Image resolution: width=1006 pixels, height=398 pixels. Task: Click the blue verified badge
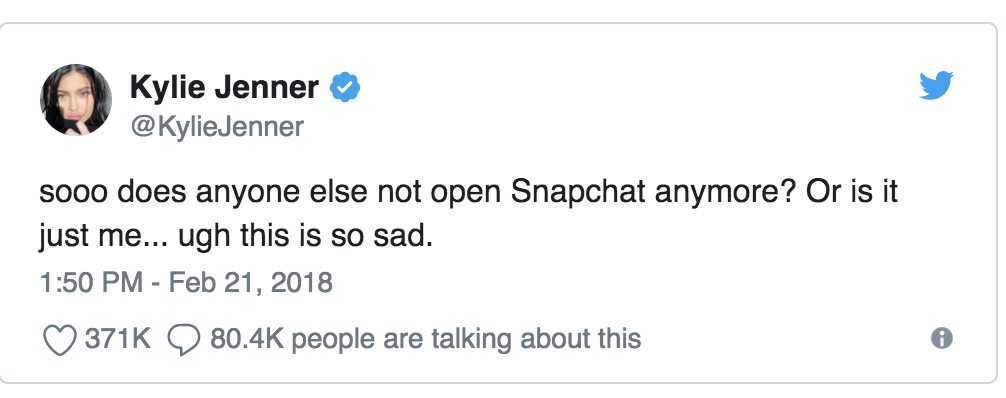tap(345, 88)
